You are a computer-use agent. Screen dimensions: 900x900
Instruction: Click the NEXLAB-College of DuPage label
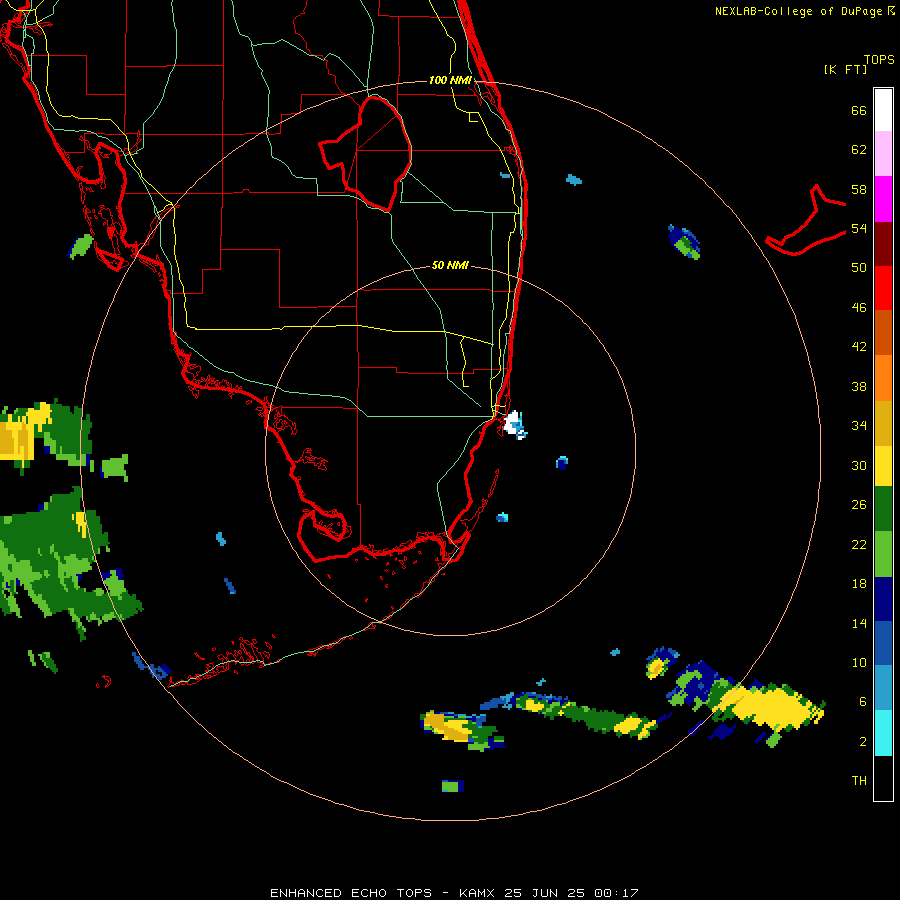[804, 11]
